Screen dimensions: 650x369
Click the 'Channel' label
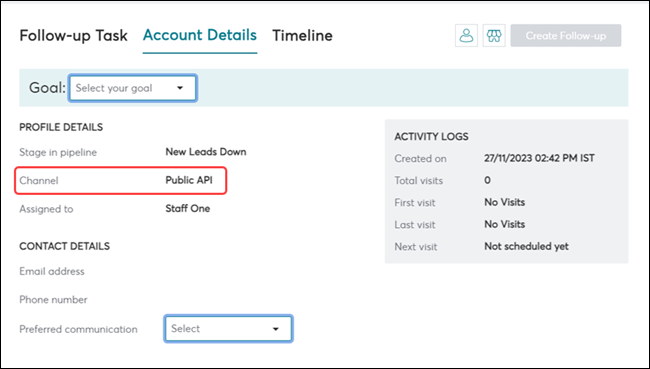tap(39, 180)
